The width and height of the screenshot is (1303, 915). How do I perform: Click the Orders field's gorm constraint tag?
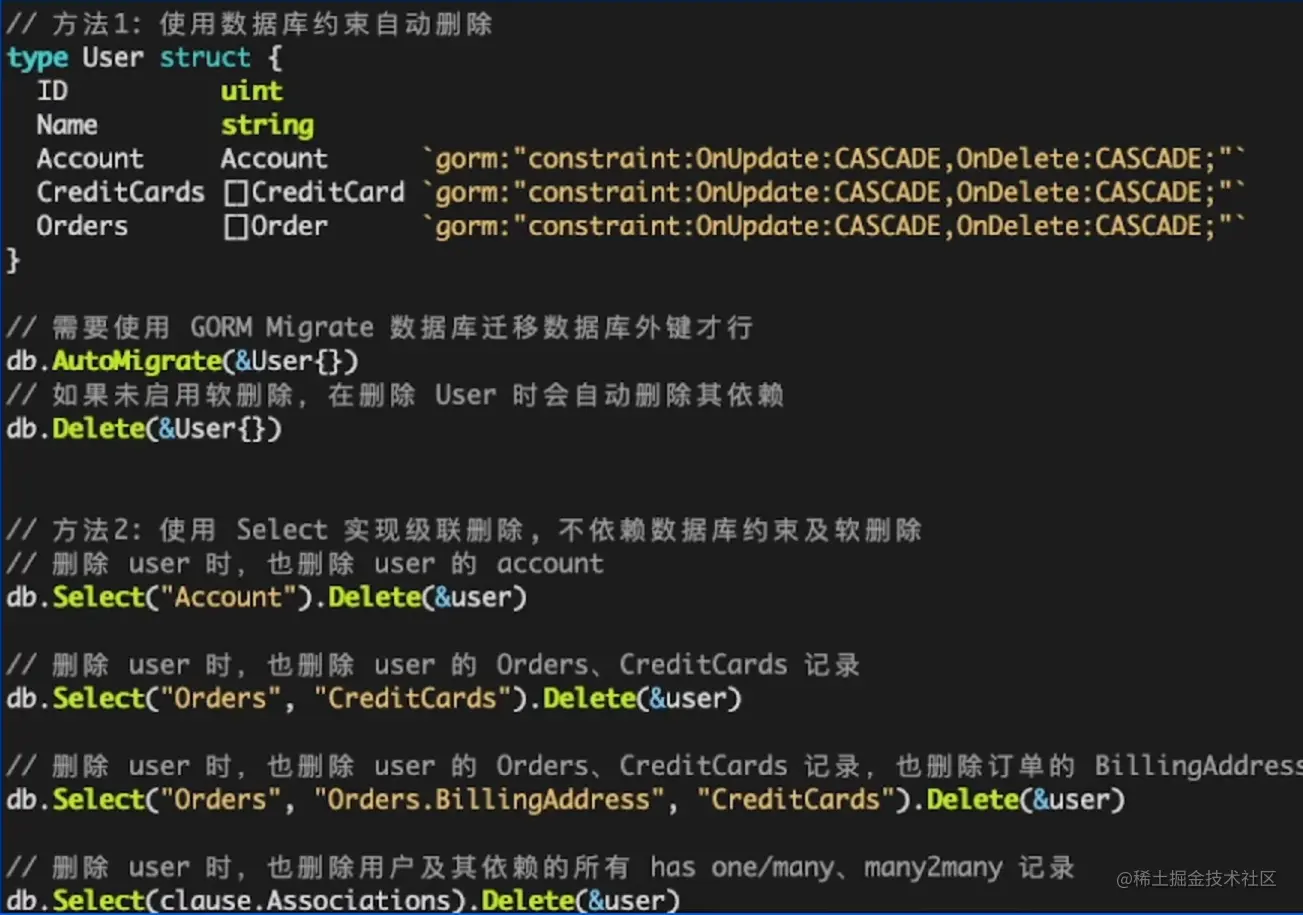[835, 226]
